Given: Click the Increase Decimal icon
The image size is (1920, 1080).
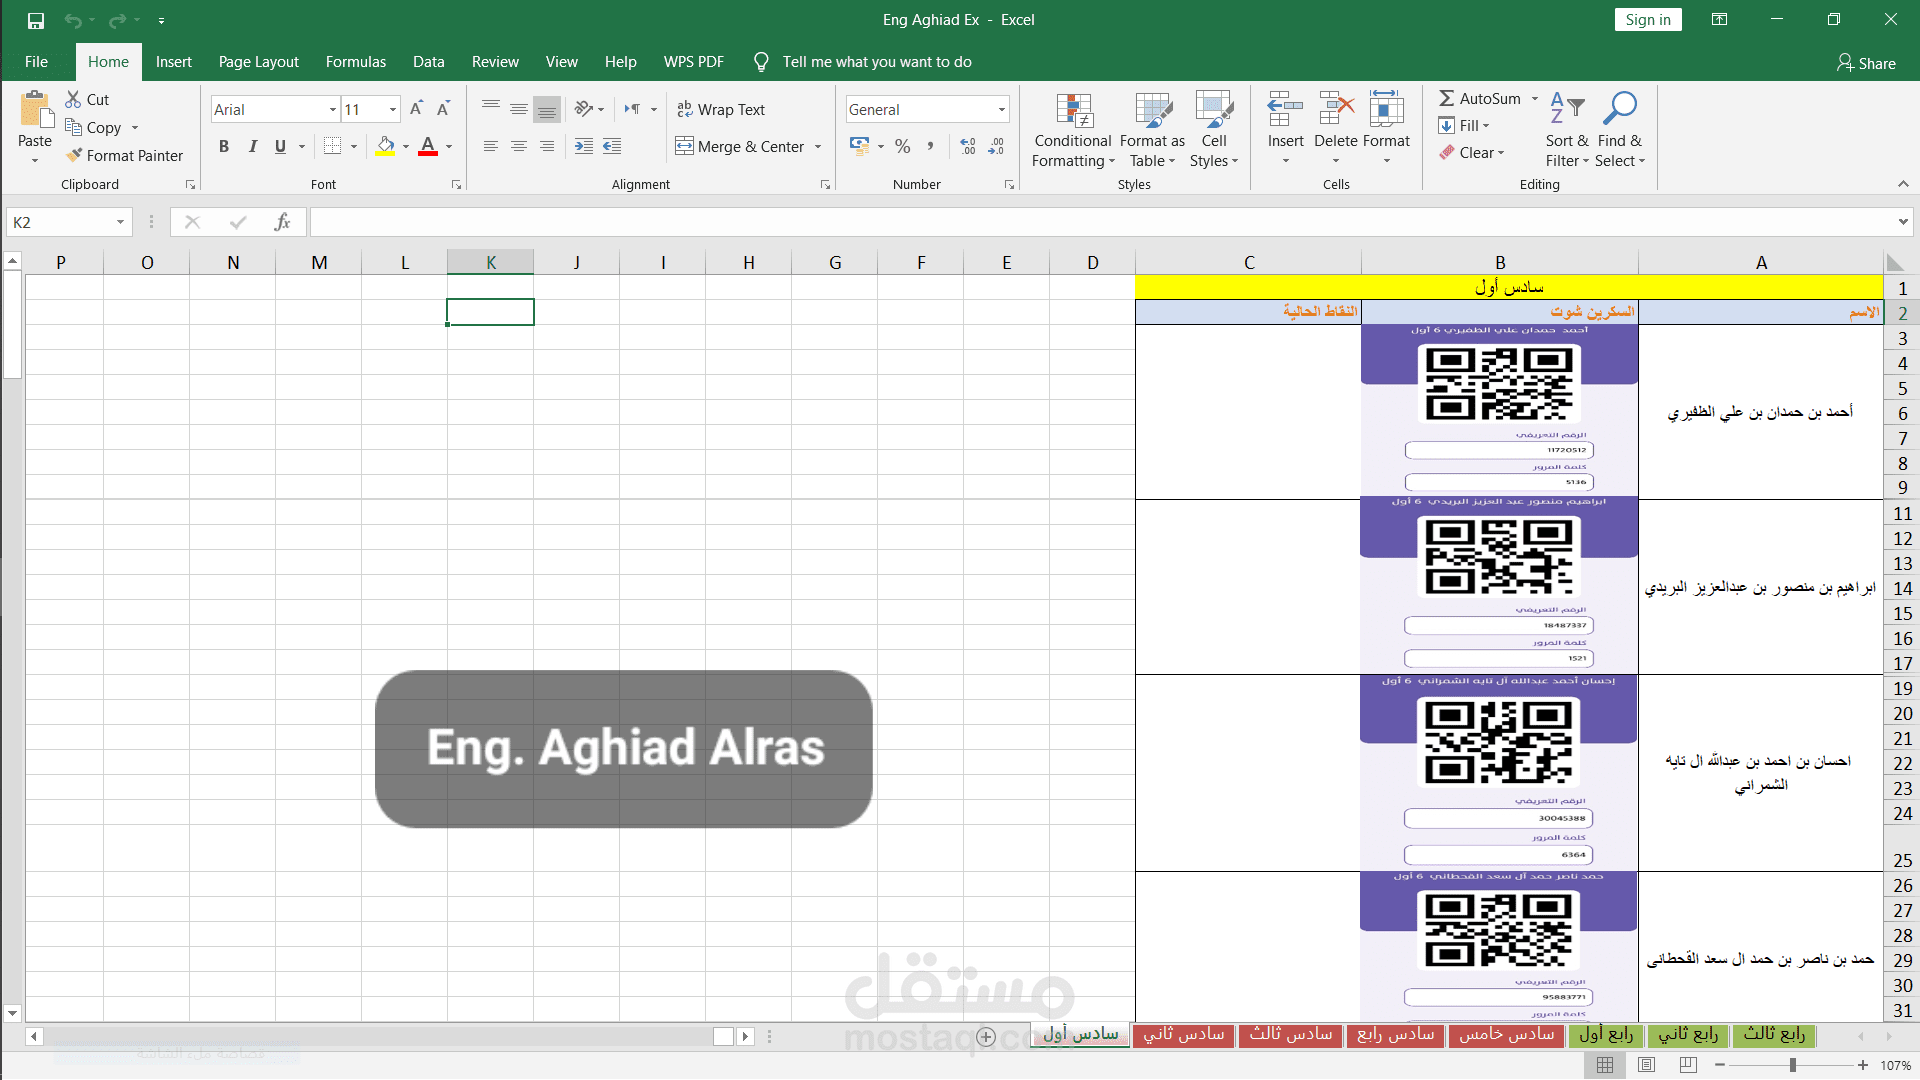Looking at the screenshot, I should click(x=967, y=146).
